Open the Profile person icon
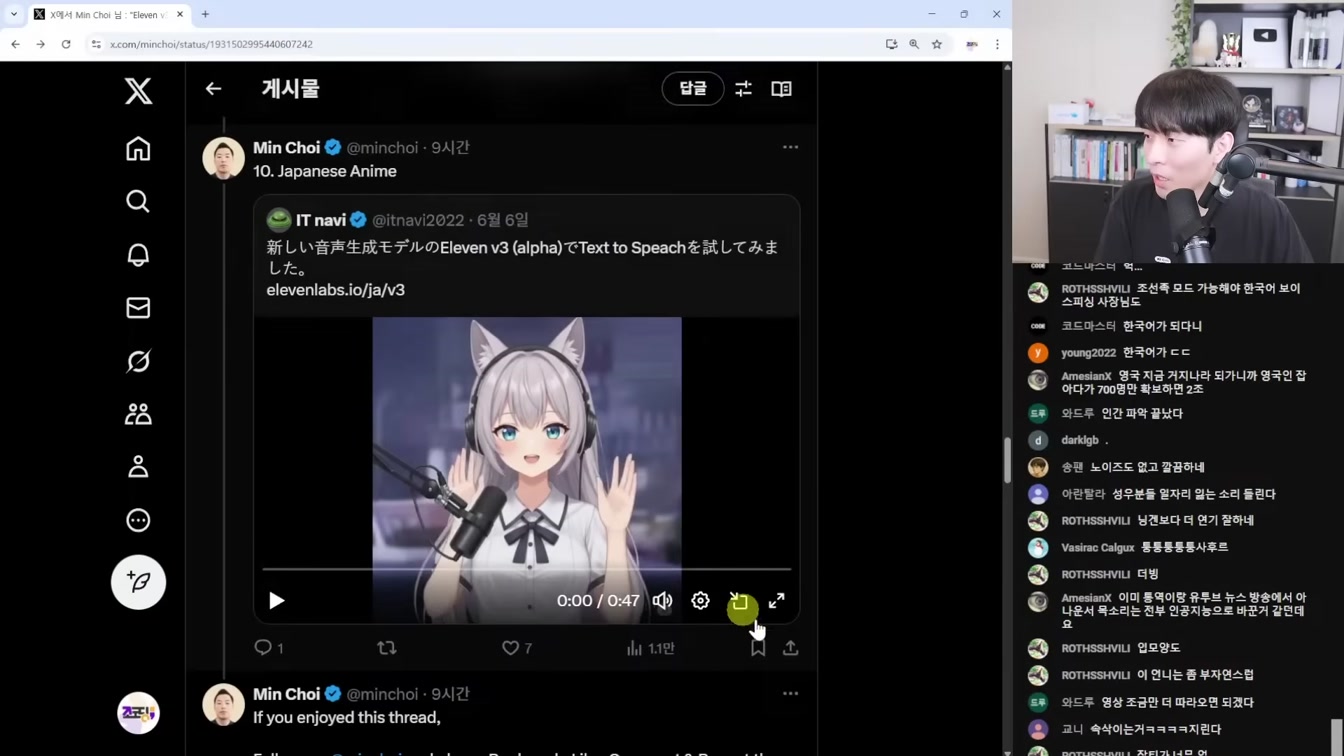This screenshot has width=1344, height=756. pos(138,467)
